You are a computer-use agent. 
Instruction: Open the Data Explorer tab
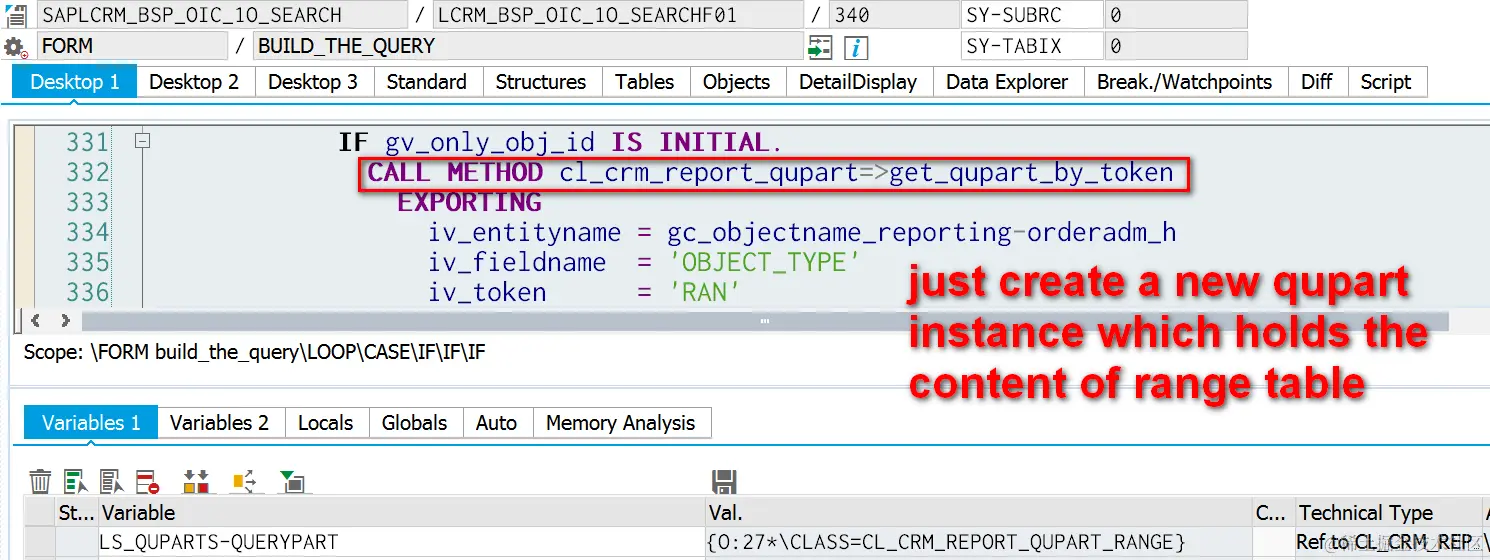click(1007, 82)
